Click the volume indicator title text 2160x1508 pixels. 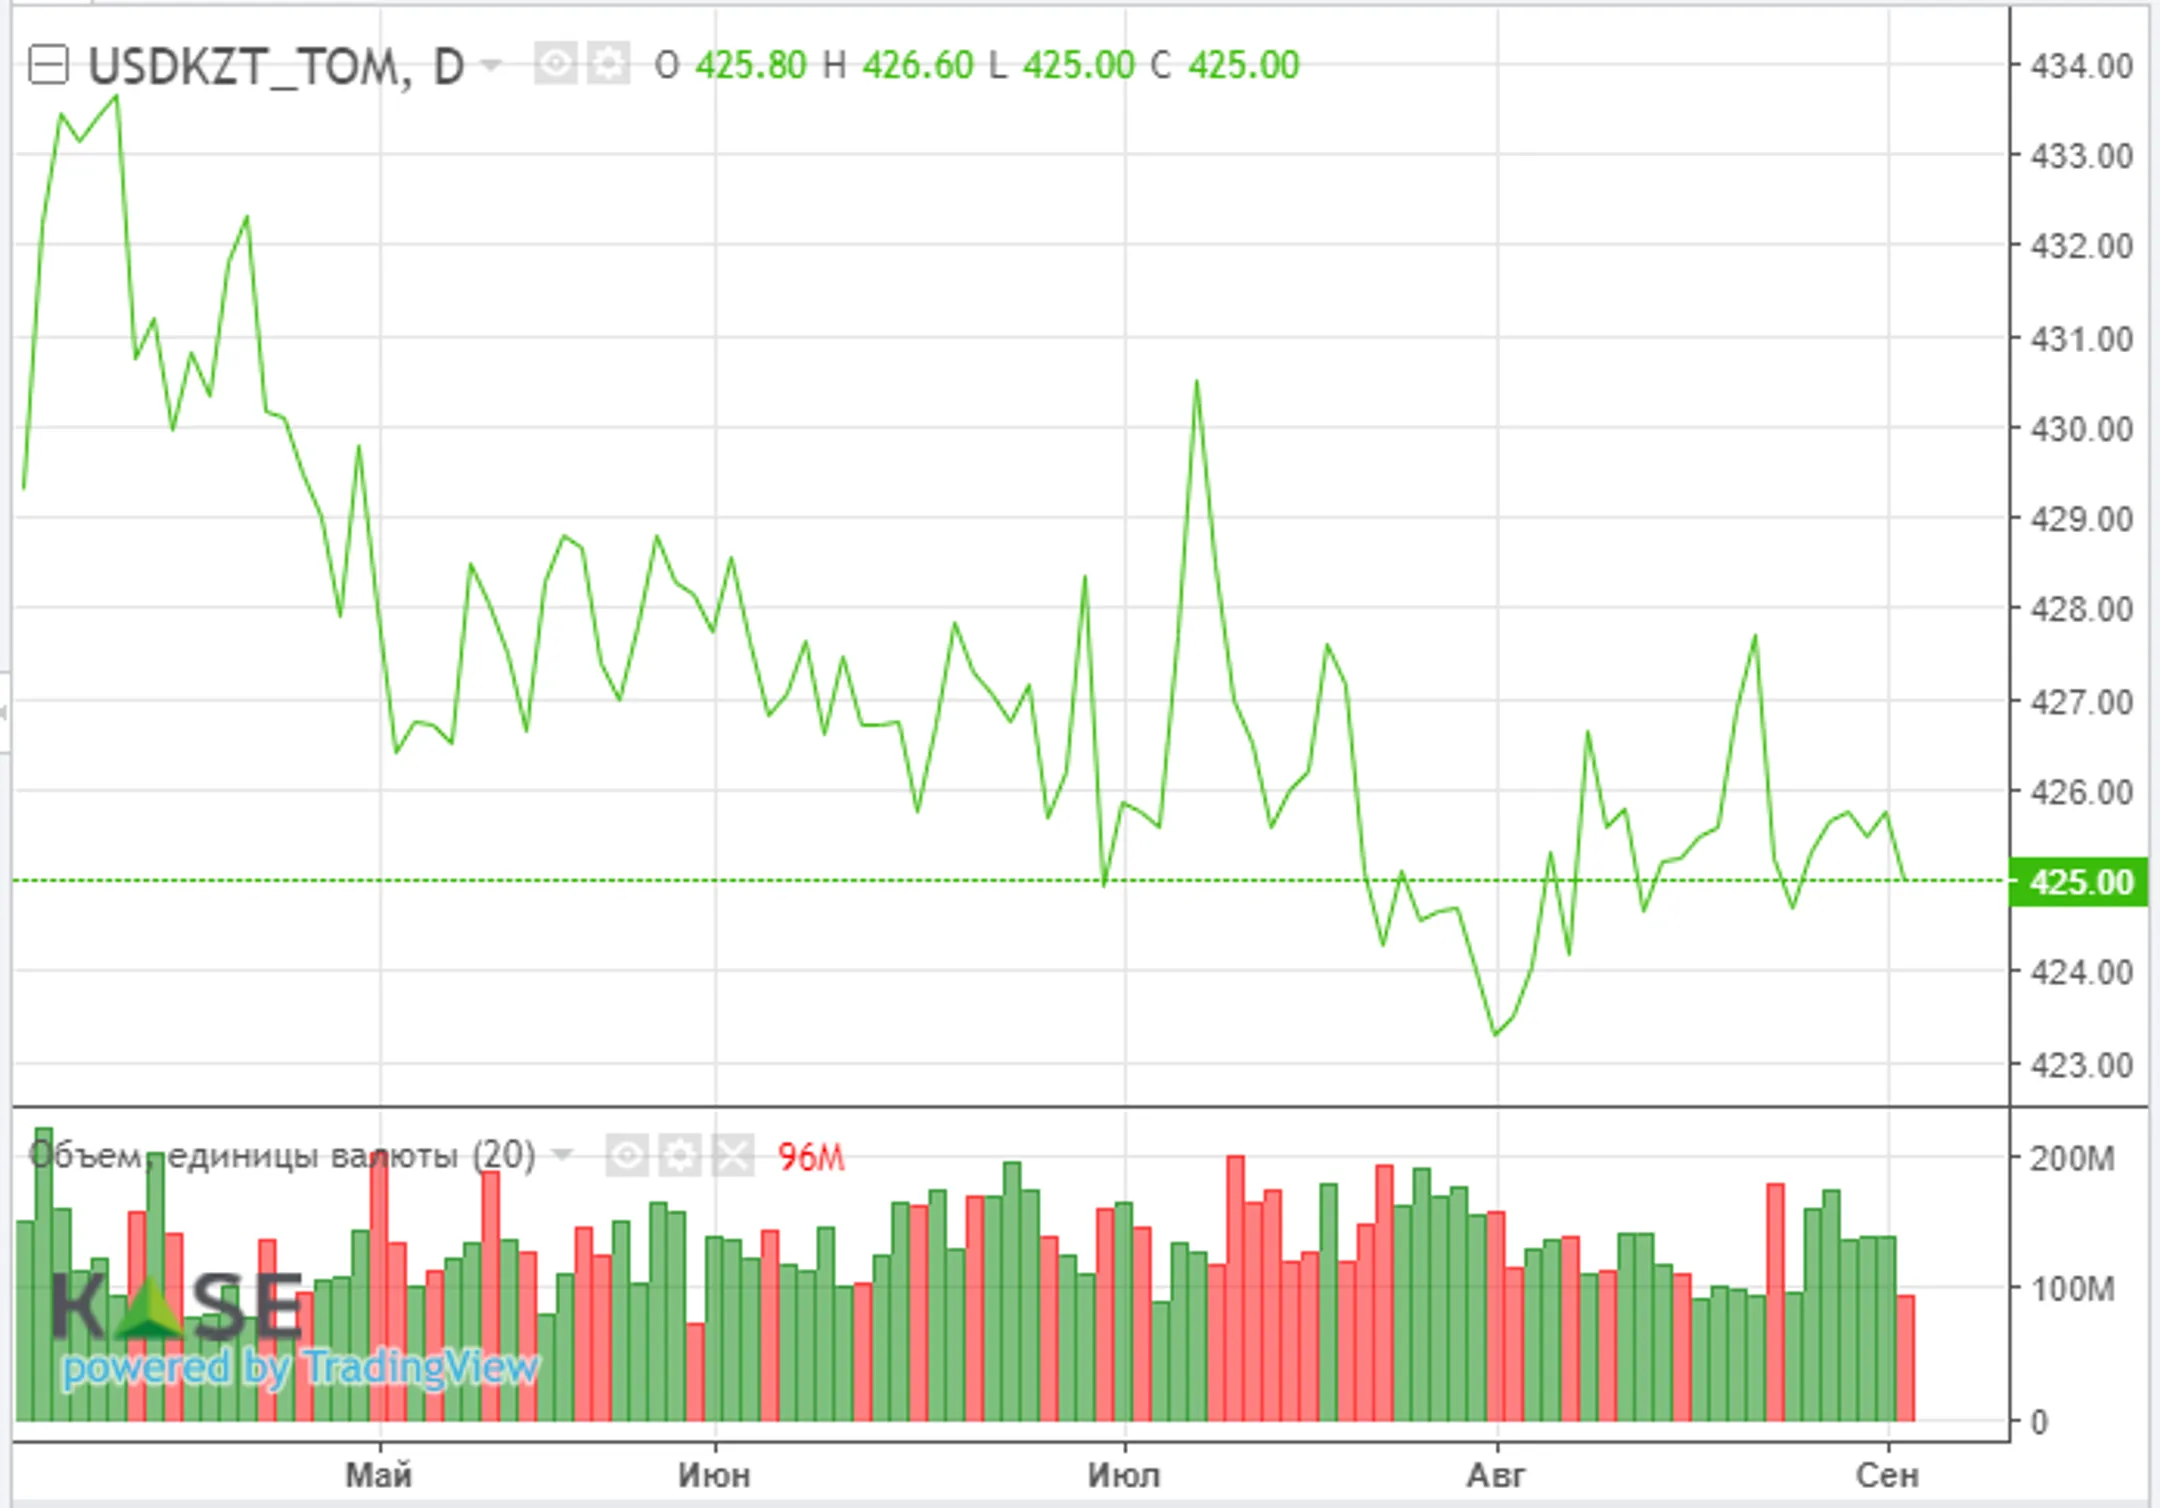tap(282, 1155)
